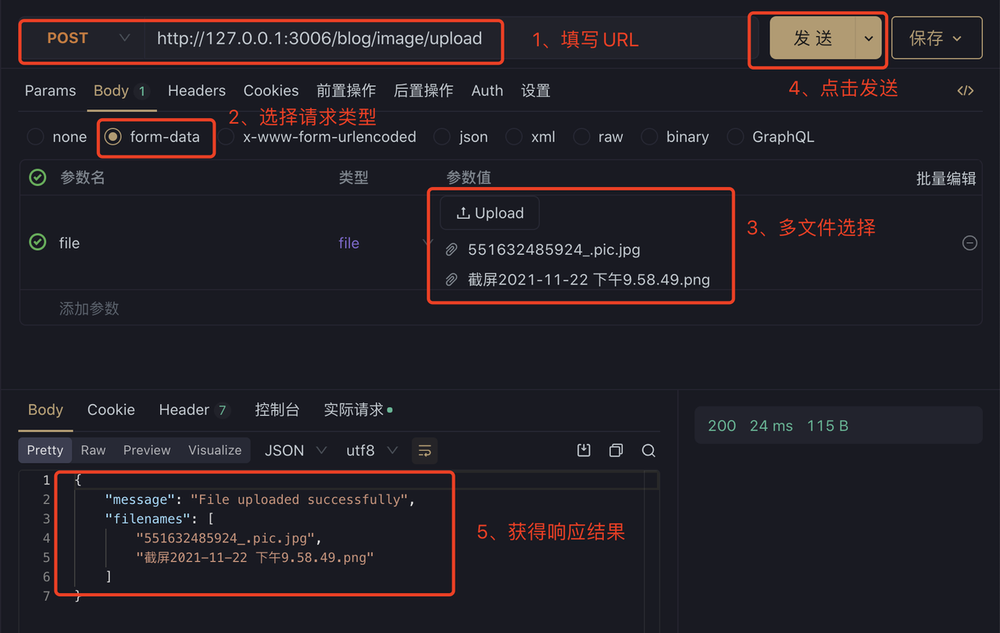Switch to the Headers tab
Viewport: 1000px width, 633px height.
pyautogui.click(x=196, y=90)
